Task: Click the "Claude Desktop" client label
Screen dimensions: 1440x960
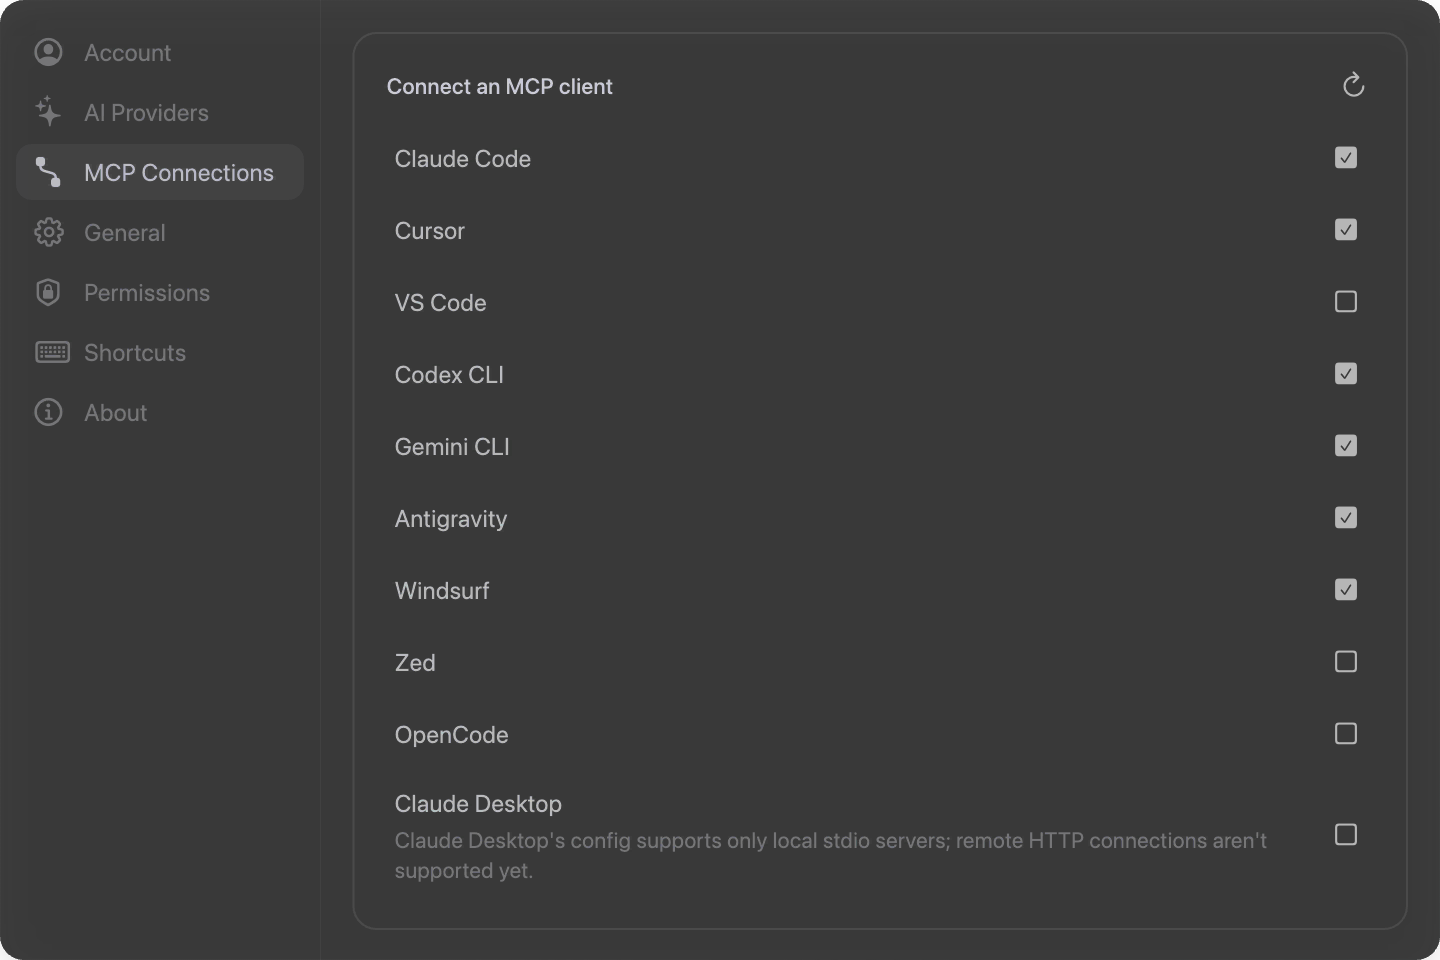Action: tap(478, 804)
